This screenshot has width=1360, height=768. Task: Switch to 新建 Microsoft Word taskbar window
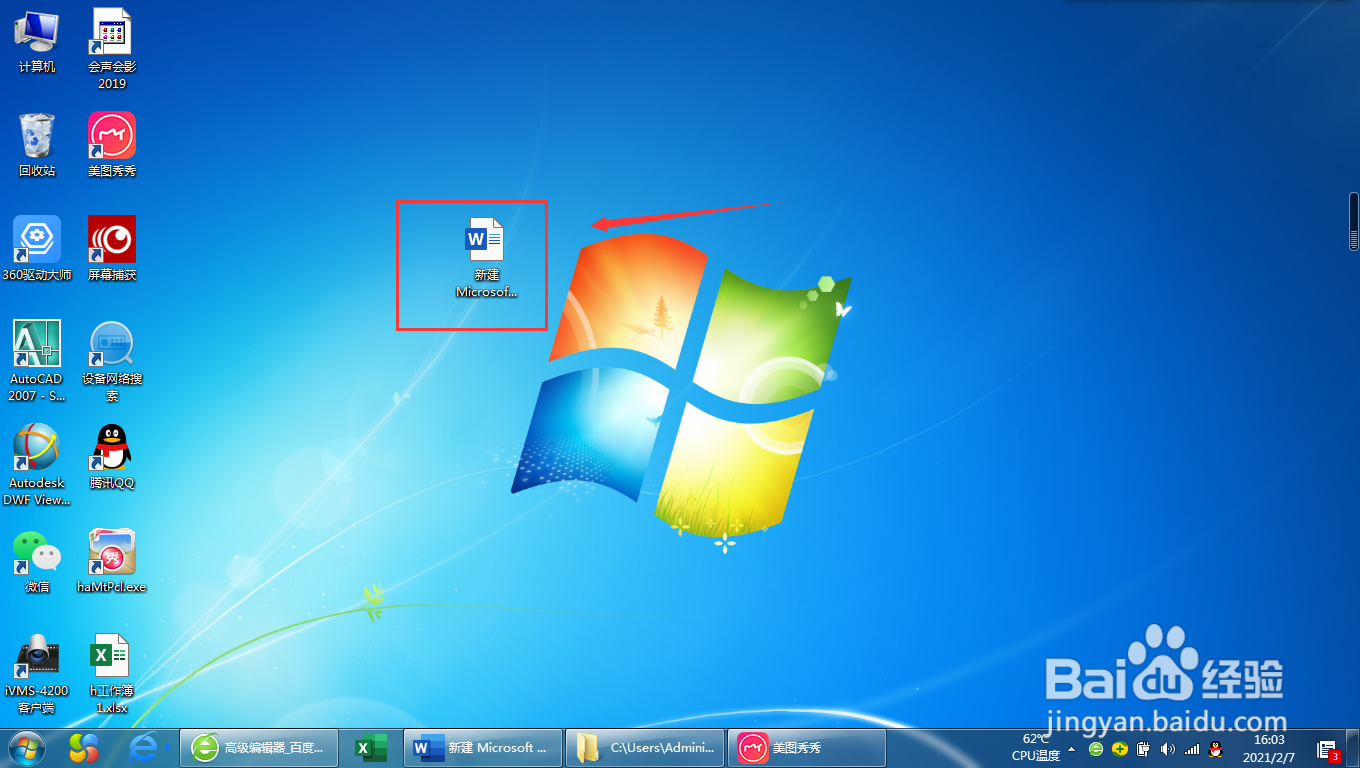tap(483, 748)
